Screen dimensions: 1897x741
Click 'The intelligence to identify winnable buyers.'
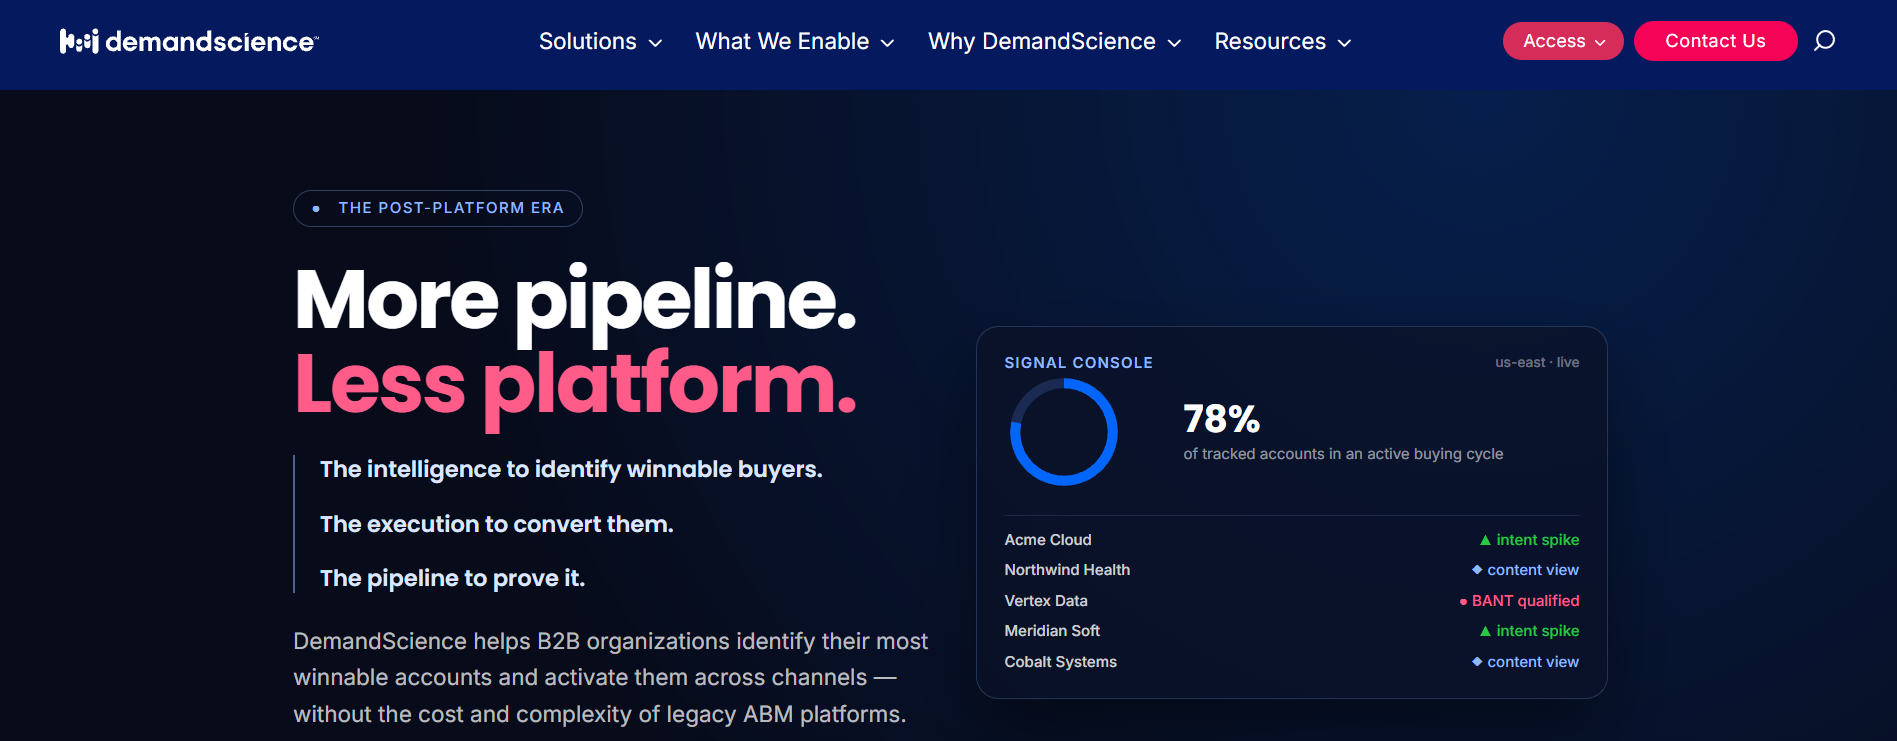tap(571, 469)
